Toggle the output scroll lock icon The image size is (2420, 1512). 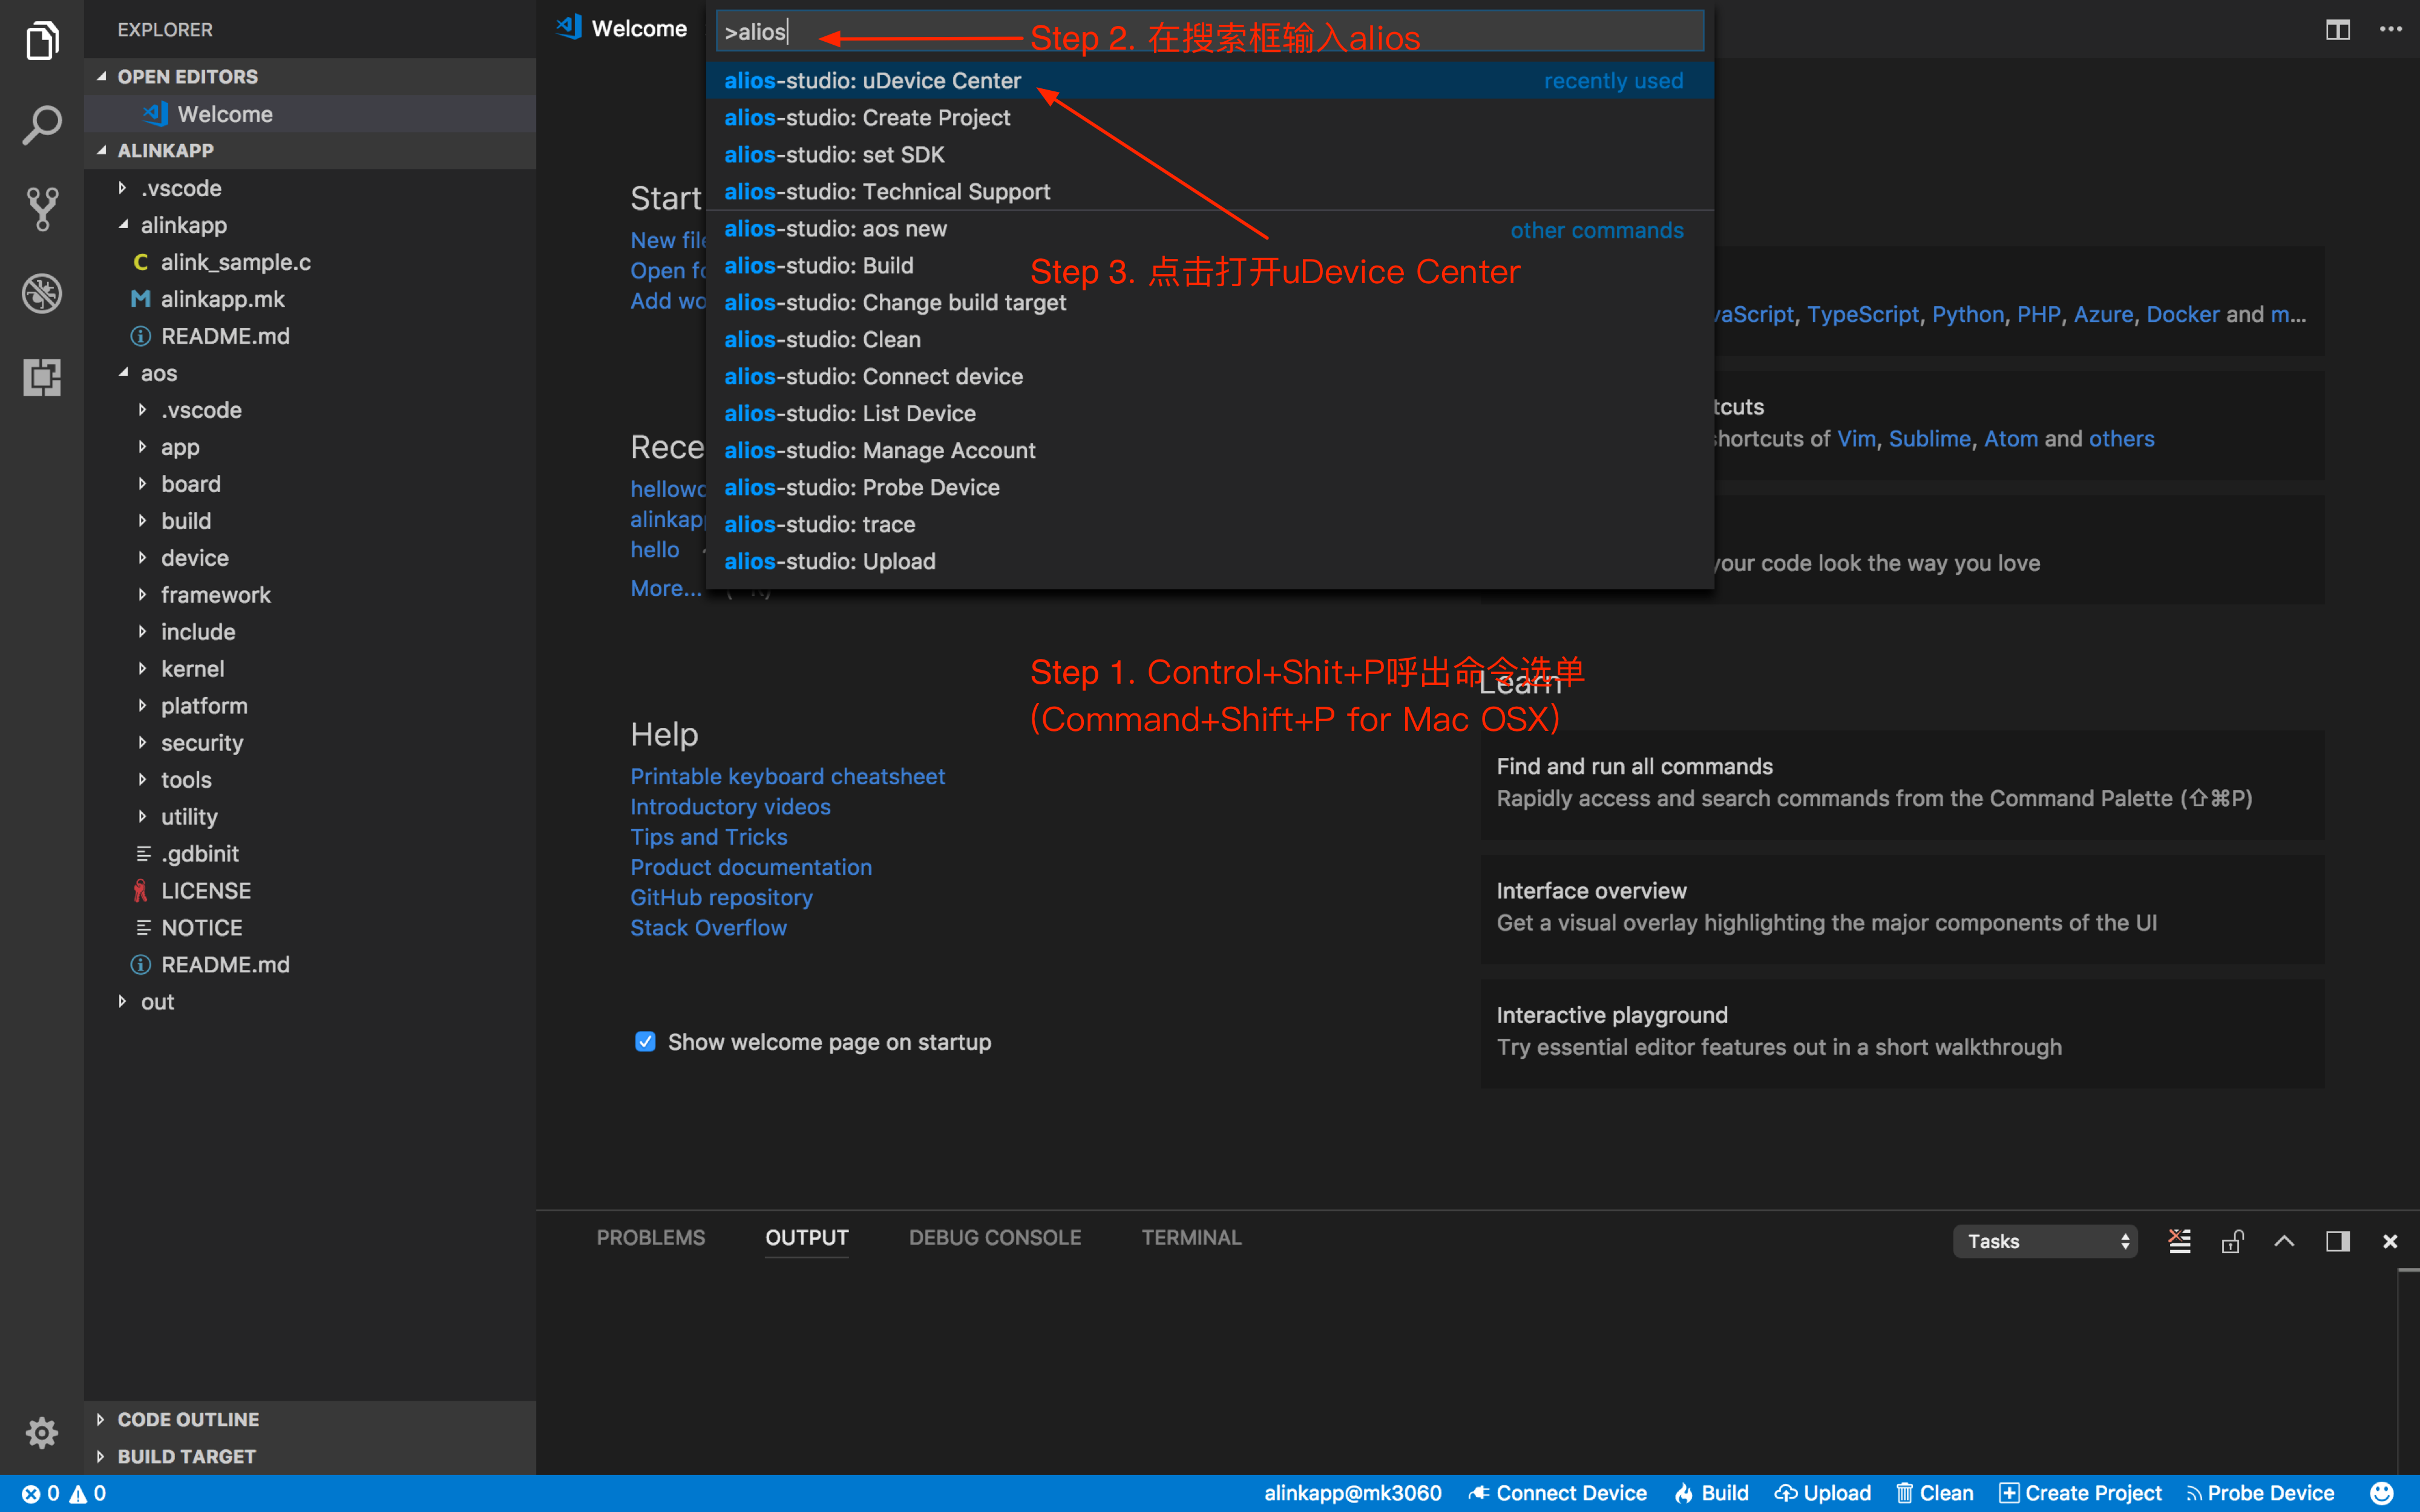pos(2232,1241)
